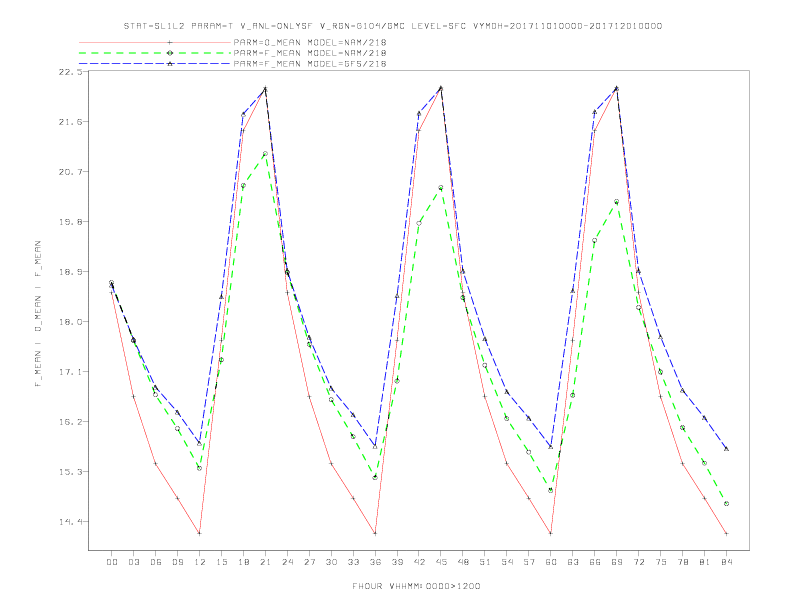Click x-axis tick label 21
Viewport: 792px width, 612px height.
[x=265, y=562]
